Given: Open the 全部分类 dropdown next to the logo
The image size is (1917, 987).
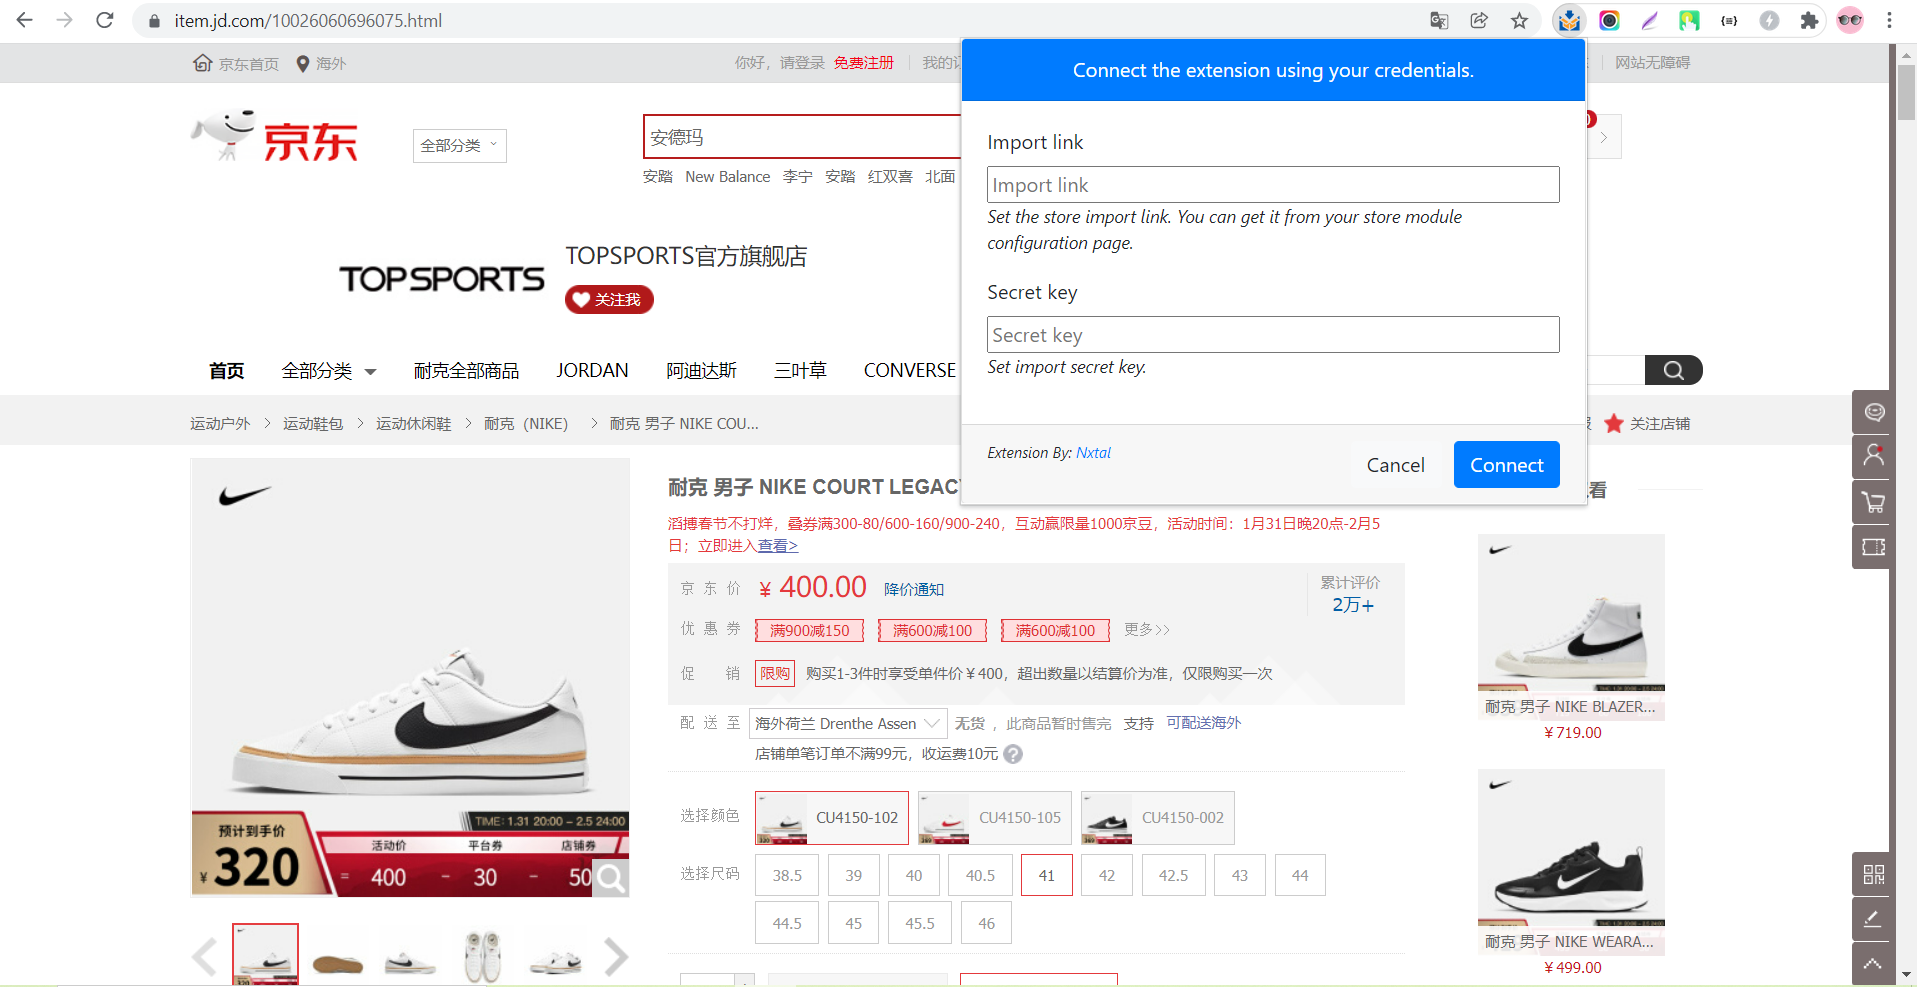Looking at the screenshot, I should tap(460, 146).
